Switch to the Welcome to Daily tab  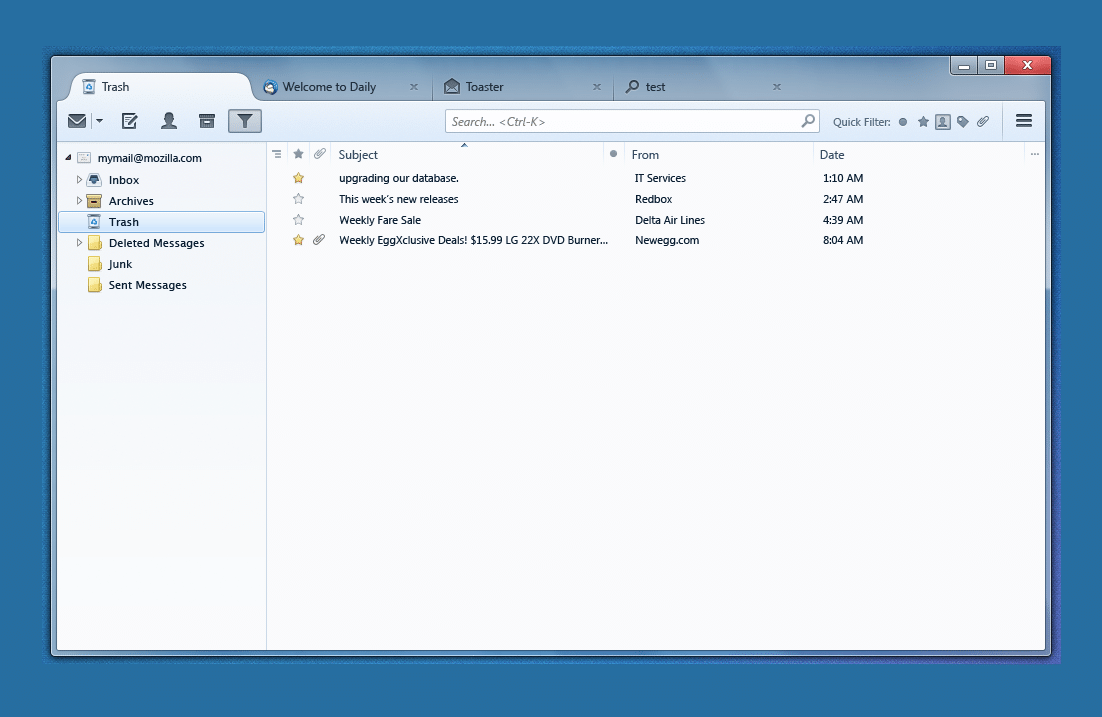click(x=329, y=87)
